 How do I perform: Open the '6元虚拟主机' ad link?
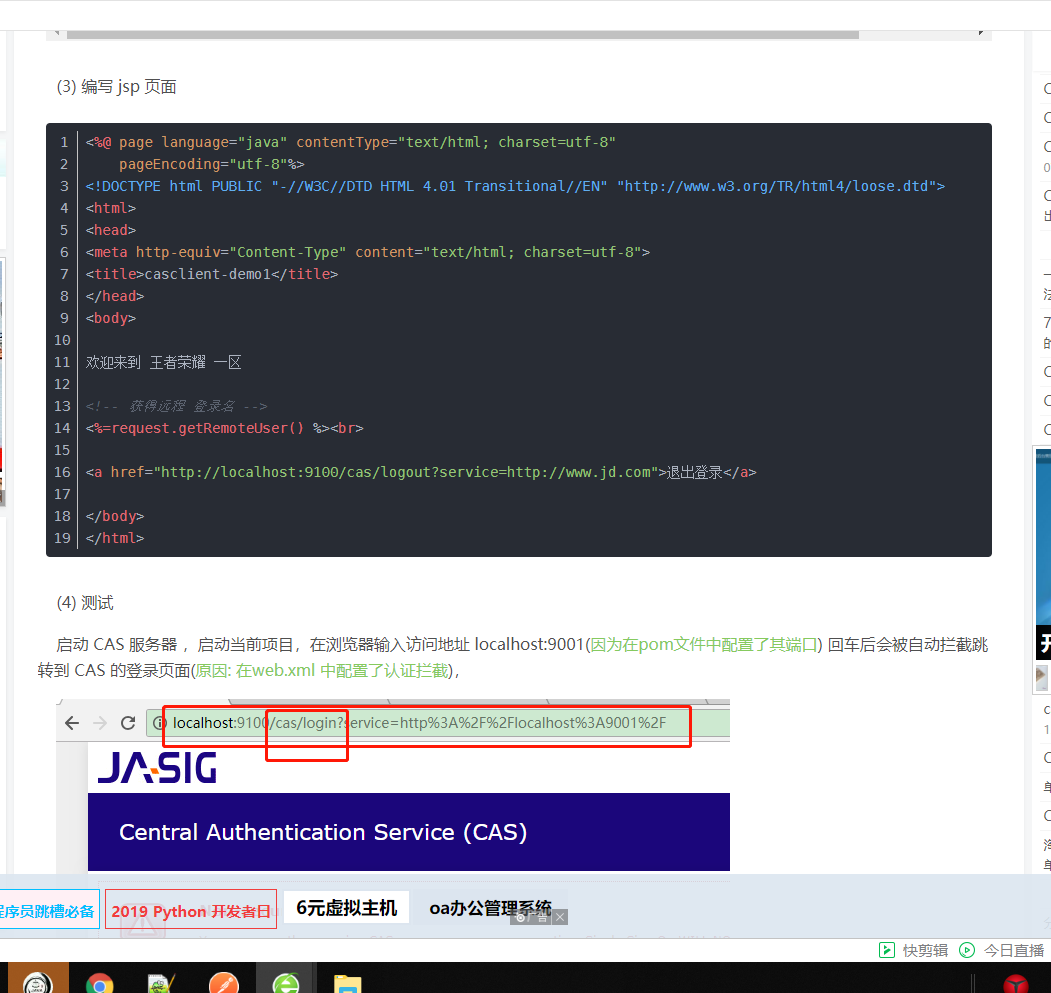347,908
